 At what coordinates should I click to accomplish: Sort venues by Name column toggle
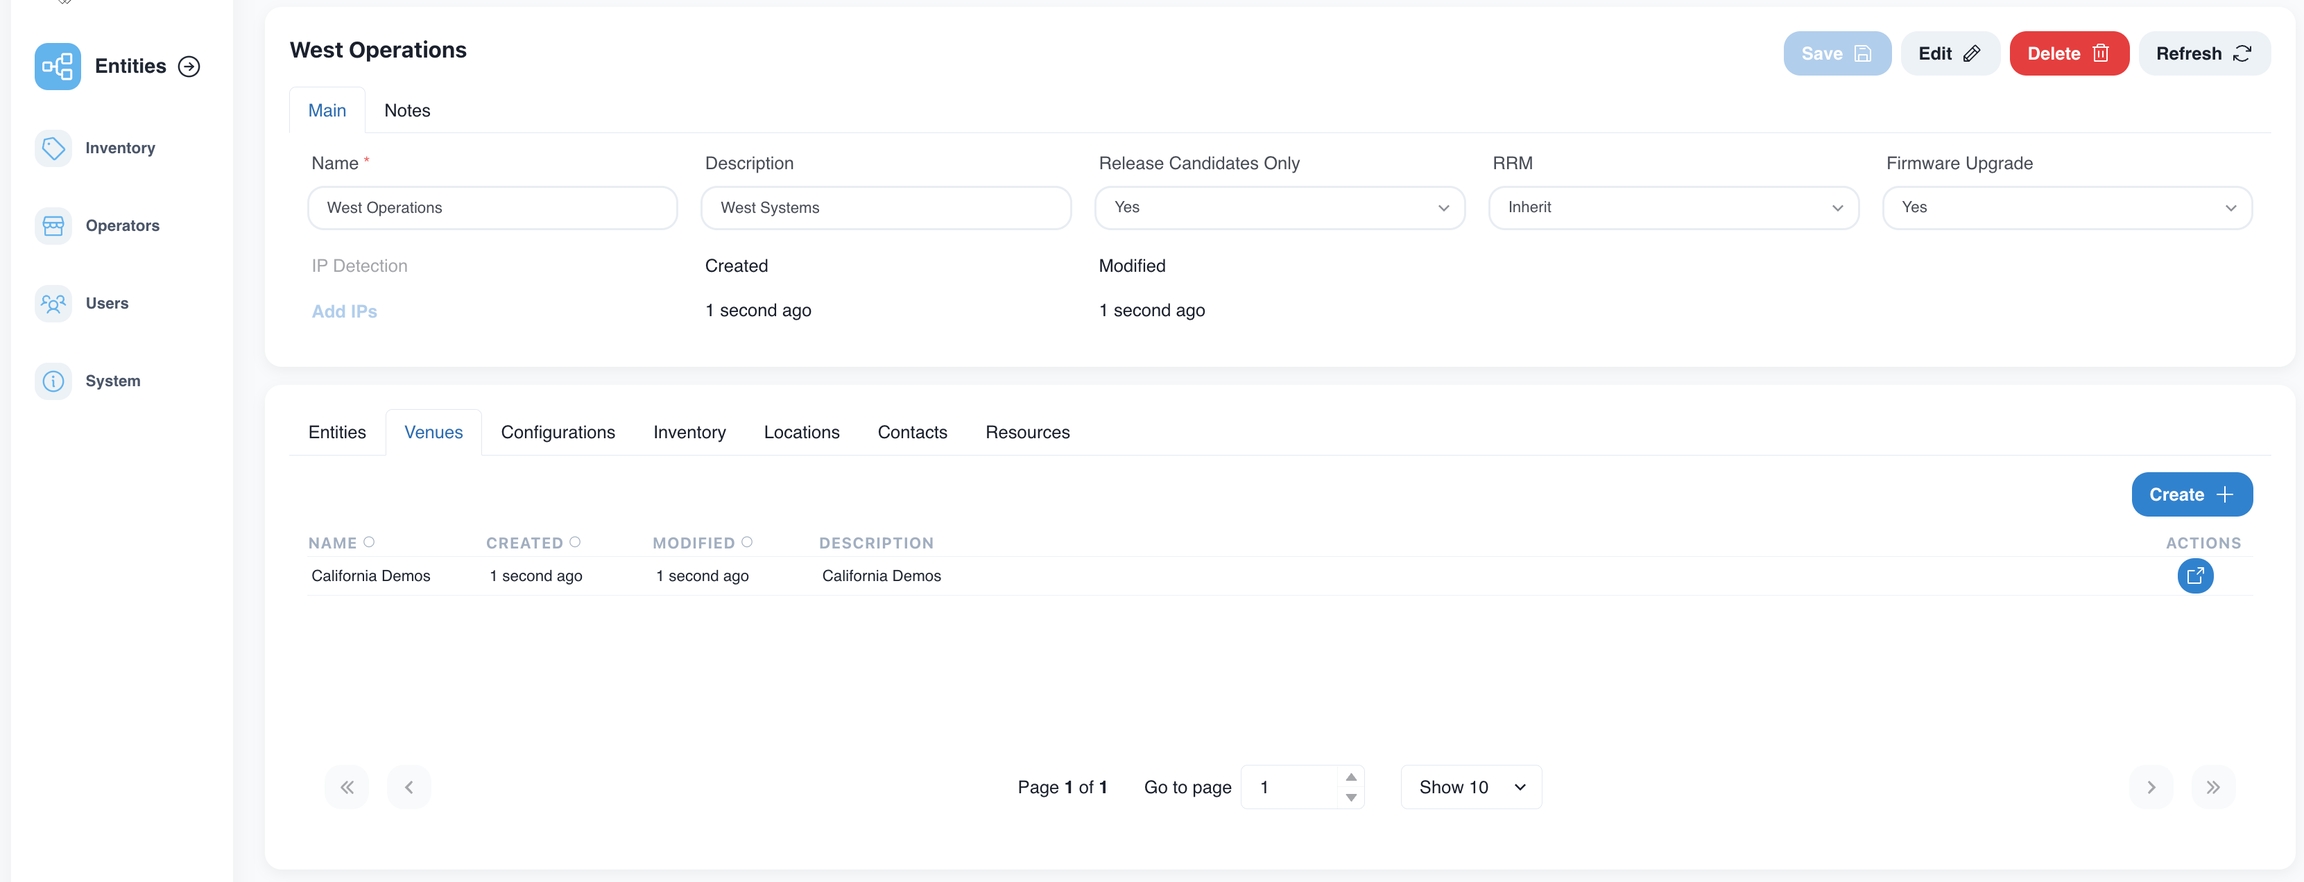tap(369, 543)
